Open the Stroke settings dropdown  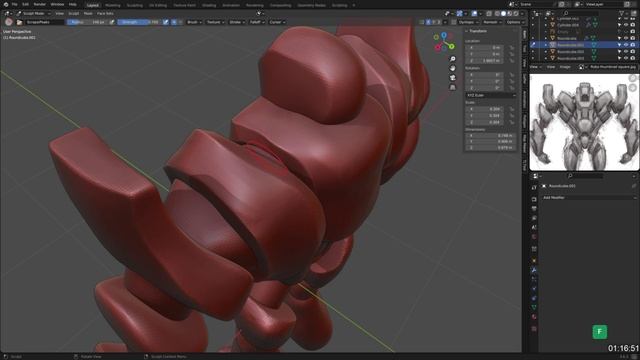coord(237,22)
